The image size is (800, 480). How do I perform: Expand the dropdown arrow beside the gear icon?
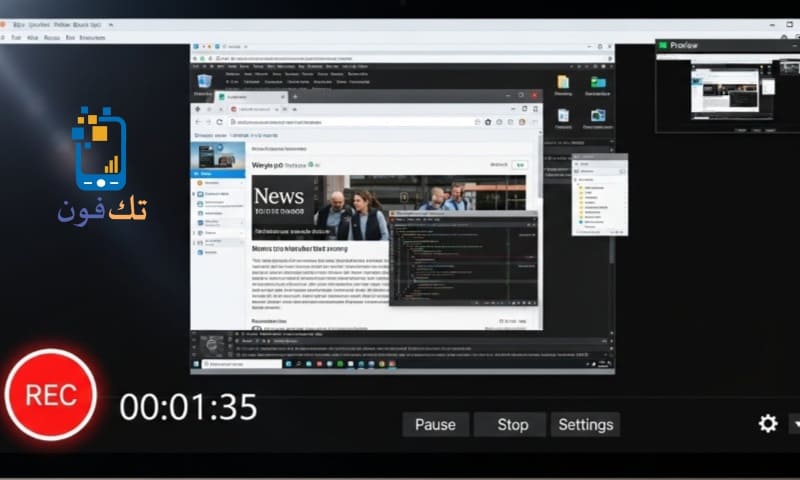tap(795, 424)
